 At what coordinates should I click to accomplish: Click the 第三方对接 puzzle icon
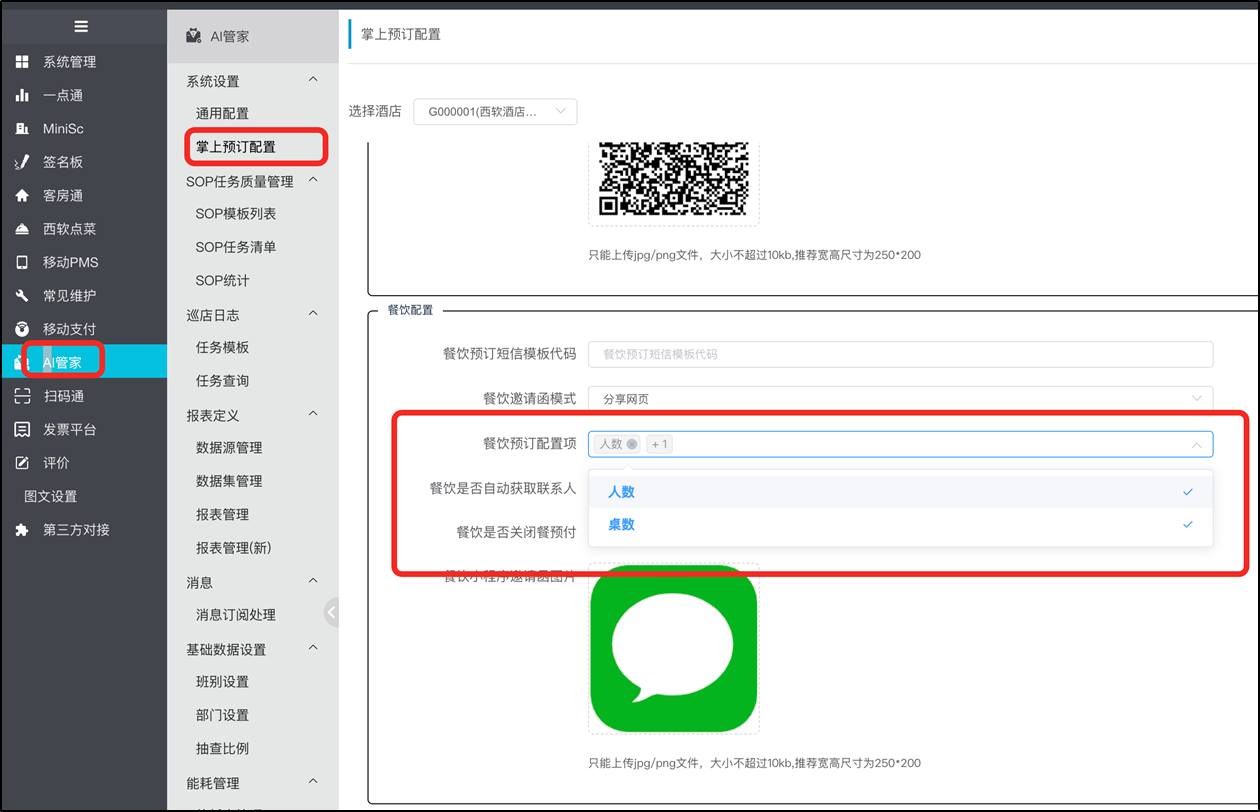(x=22, y=530)
